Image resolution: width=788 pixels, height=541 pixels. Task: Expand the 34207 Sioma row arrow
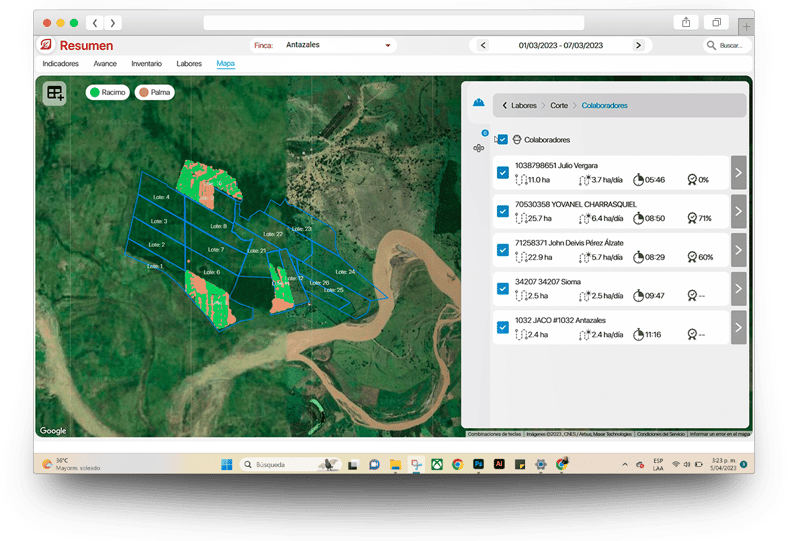pos(738,288)
